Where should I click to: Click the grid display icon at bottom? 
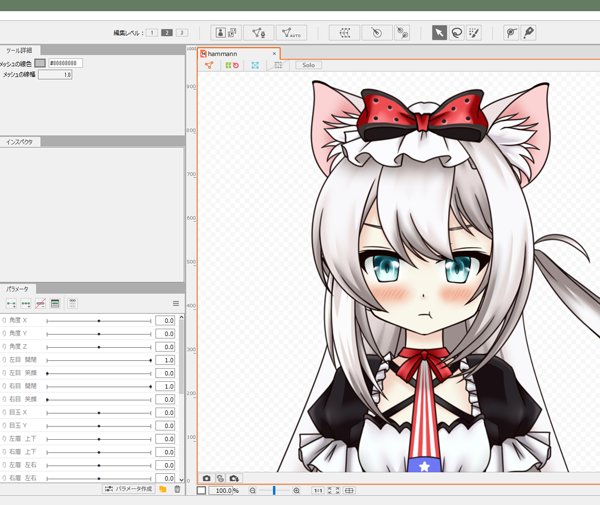click(349, 490)
